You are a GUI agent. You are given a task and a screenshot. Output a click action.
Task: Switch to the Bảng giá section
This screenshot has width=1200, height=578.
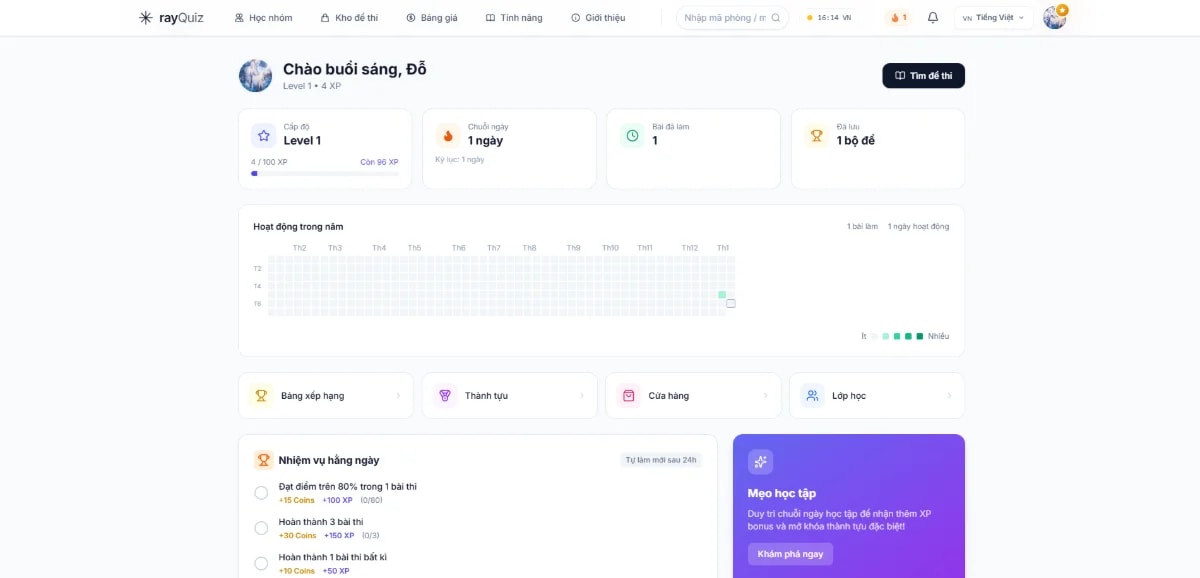pyautogui.click(x=437, y=17)
